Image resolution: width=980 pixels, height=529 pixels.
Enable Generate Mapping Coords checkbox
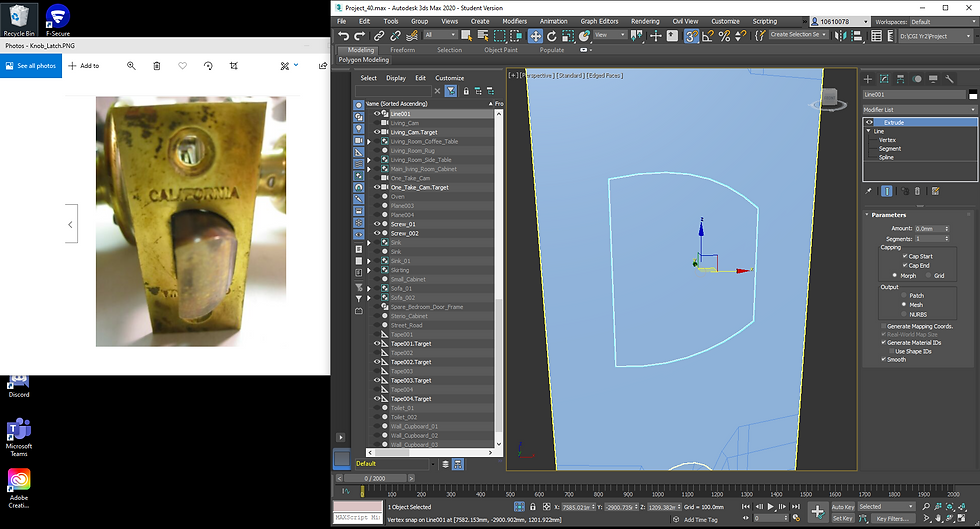coord(883,326)
